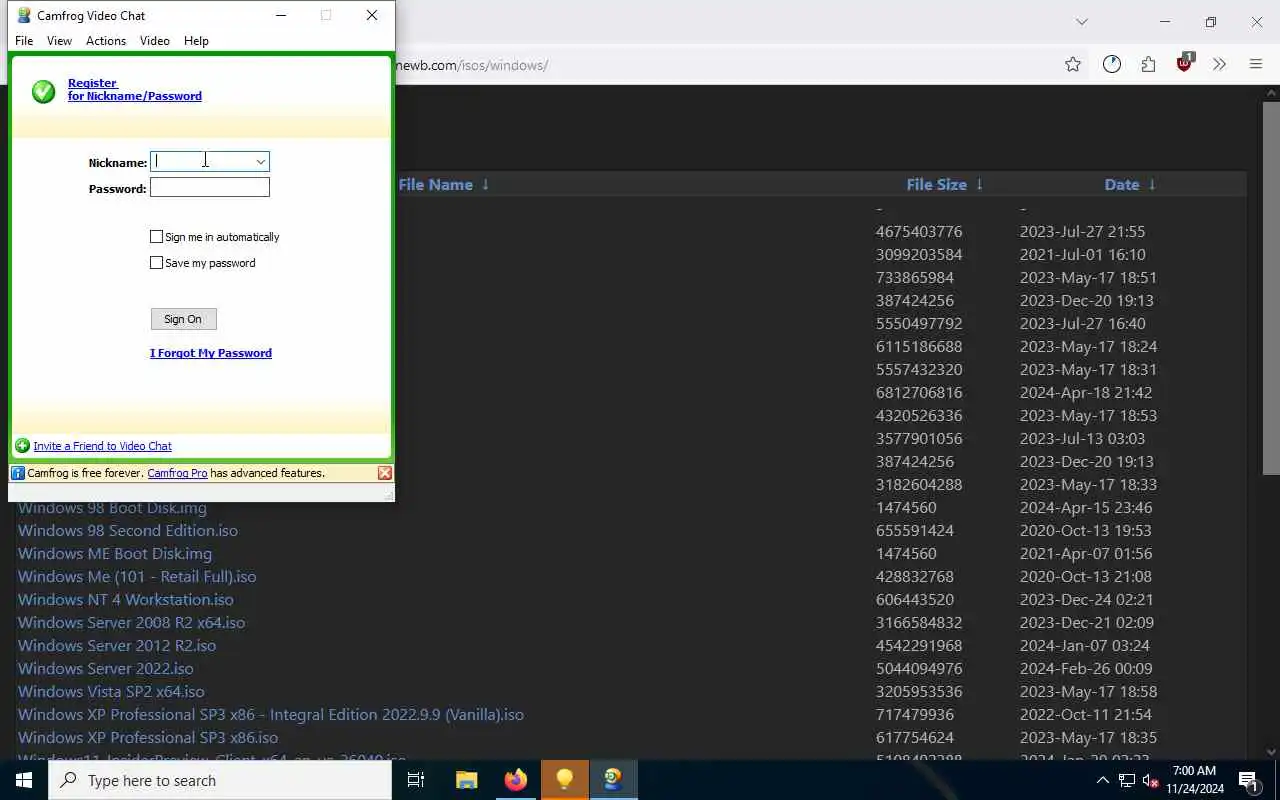Open the browser extensions puzzle icon
The width and height of the screenshot is (1280, 800).
1148,64
